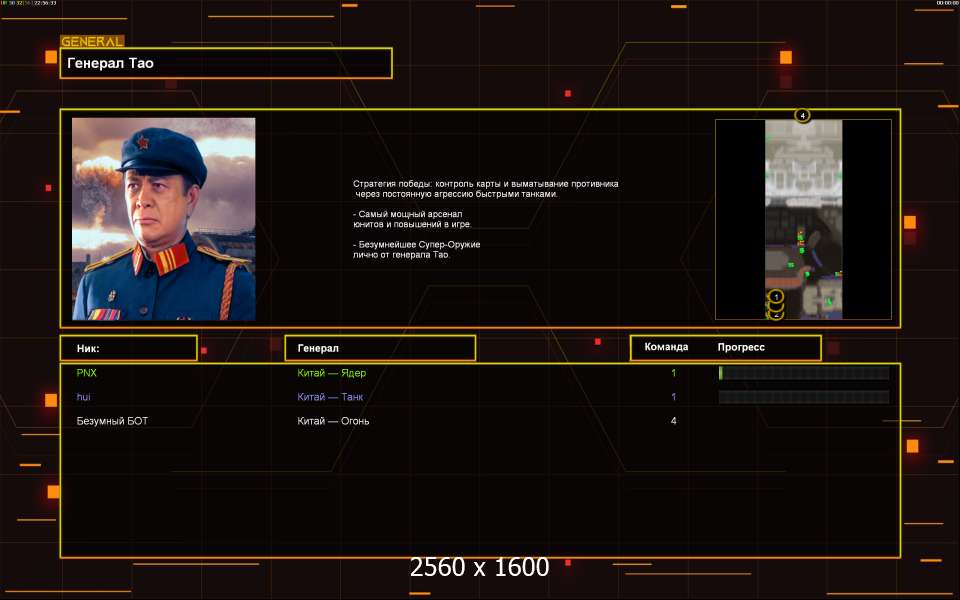The image size is (960, 600).
Task: Click the map preview thumbnail
Action: pyautogui.click(x=803, y=219)
